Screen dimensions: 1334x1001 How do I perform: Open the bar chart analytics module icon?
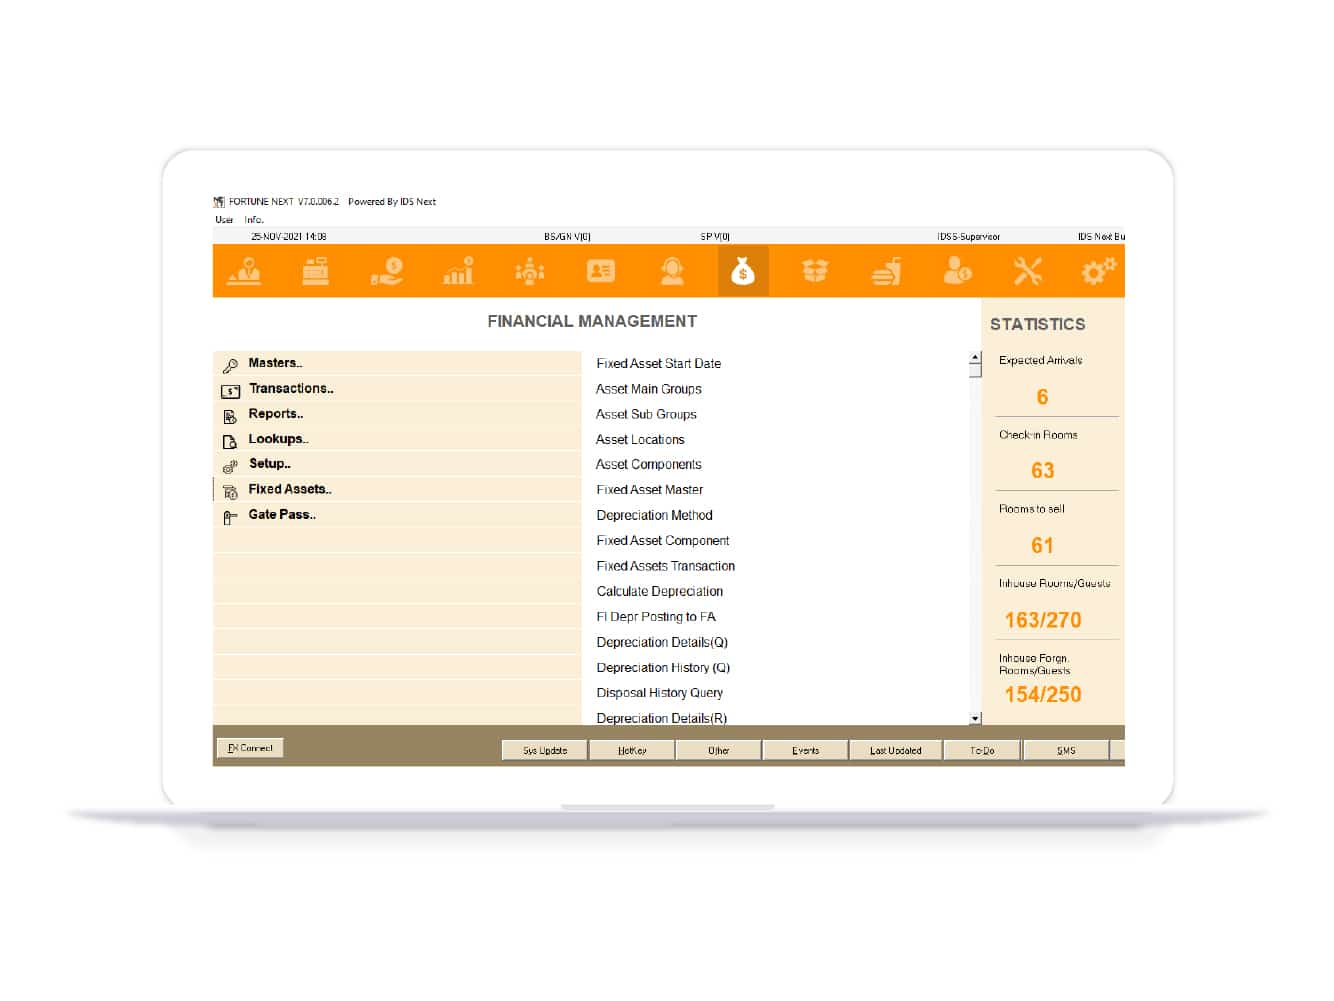click(458, 271)
